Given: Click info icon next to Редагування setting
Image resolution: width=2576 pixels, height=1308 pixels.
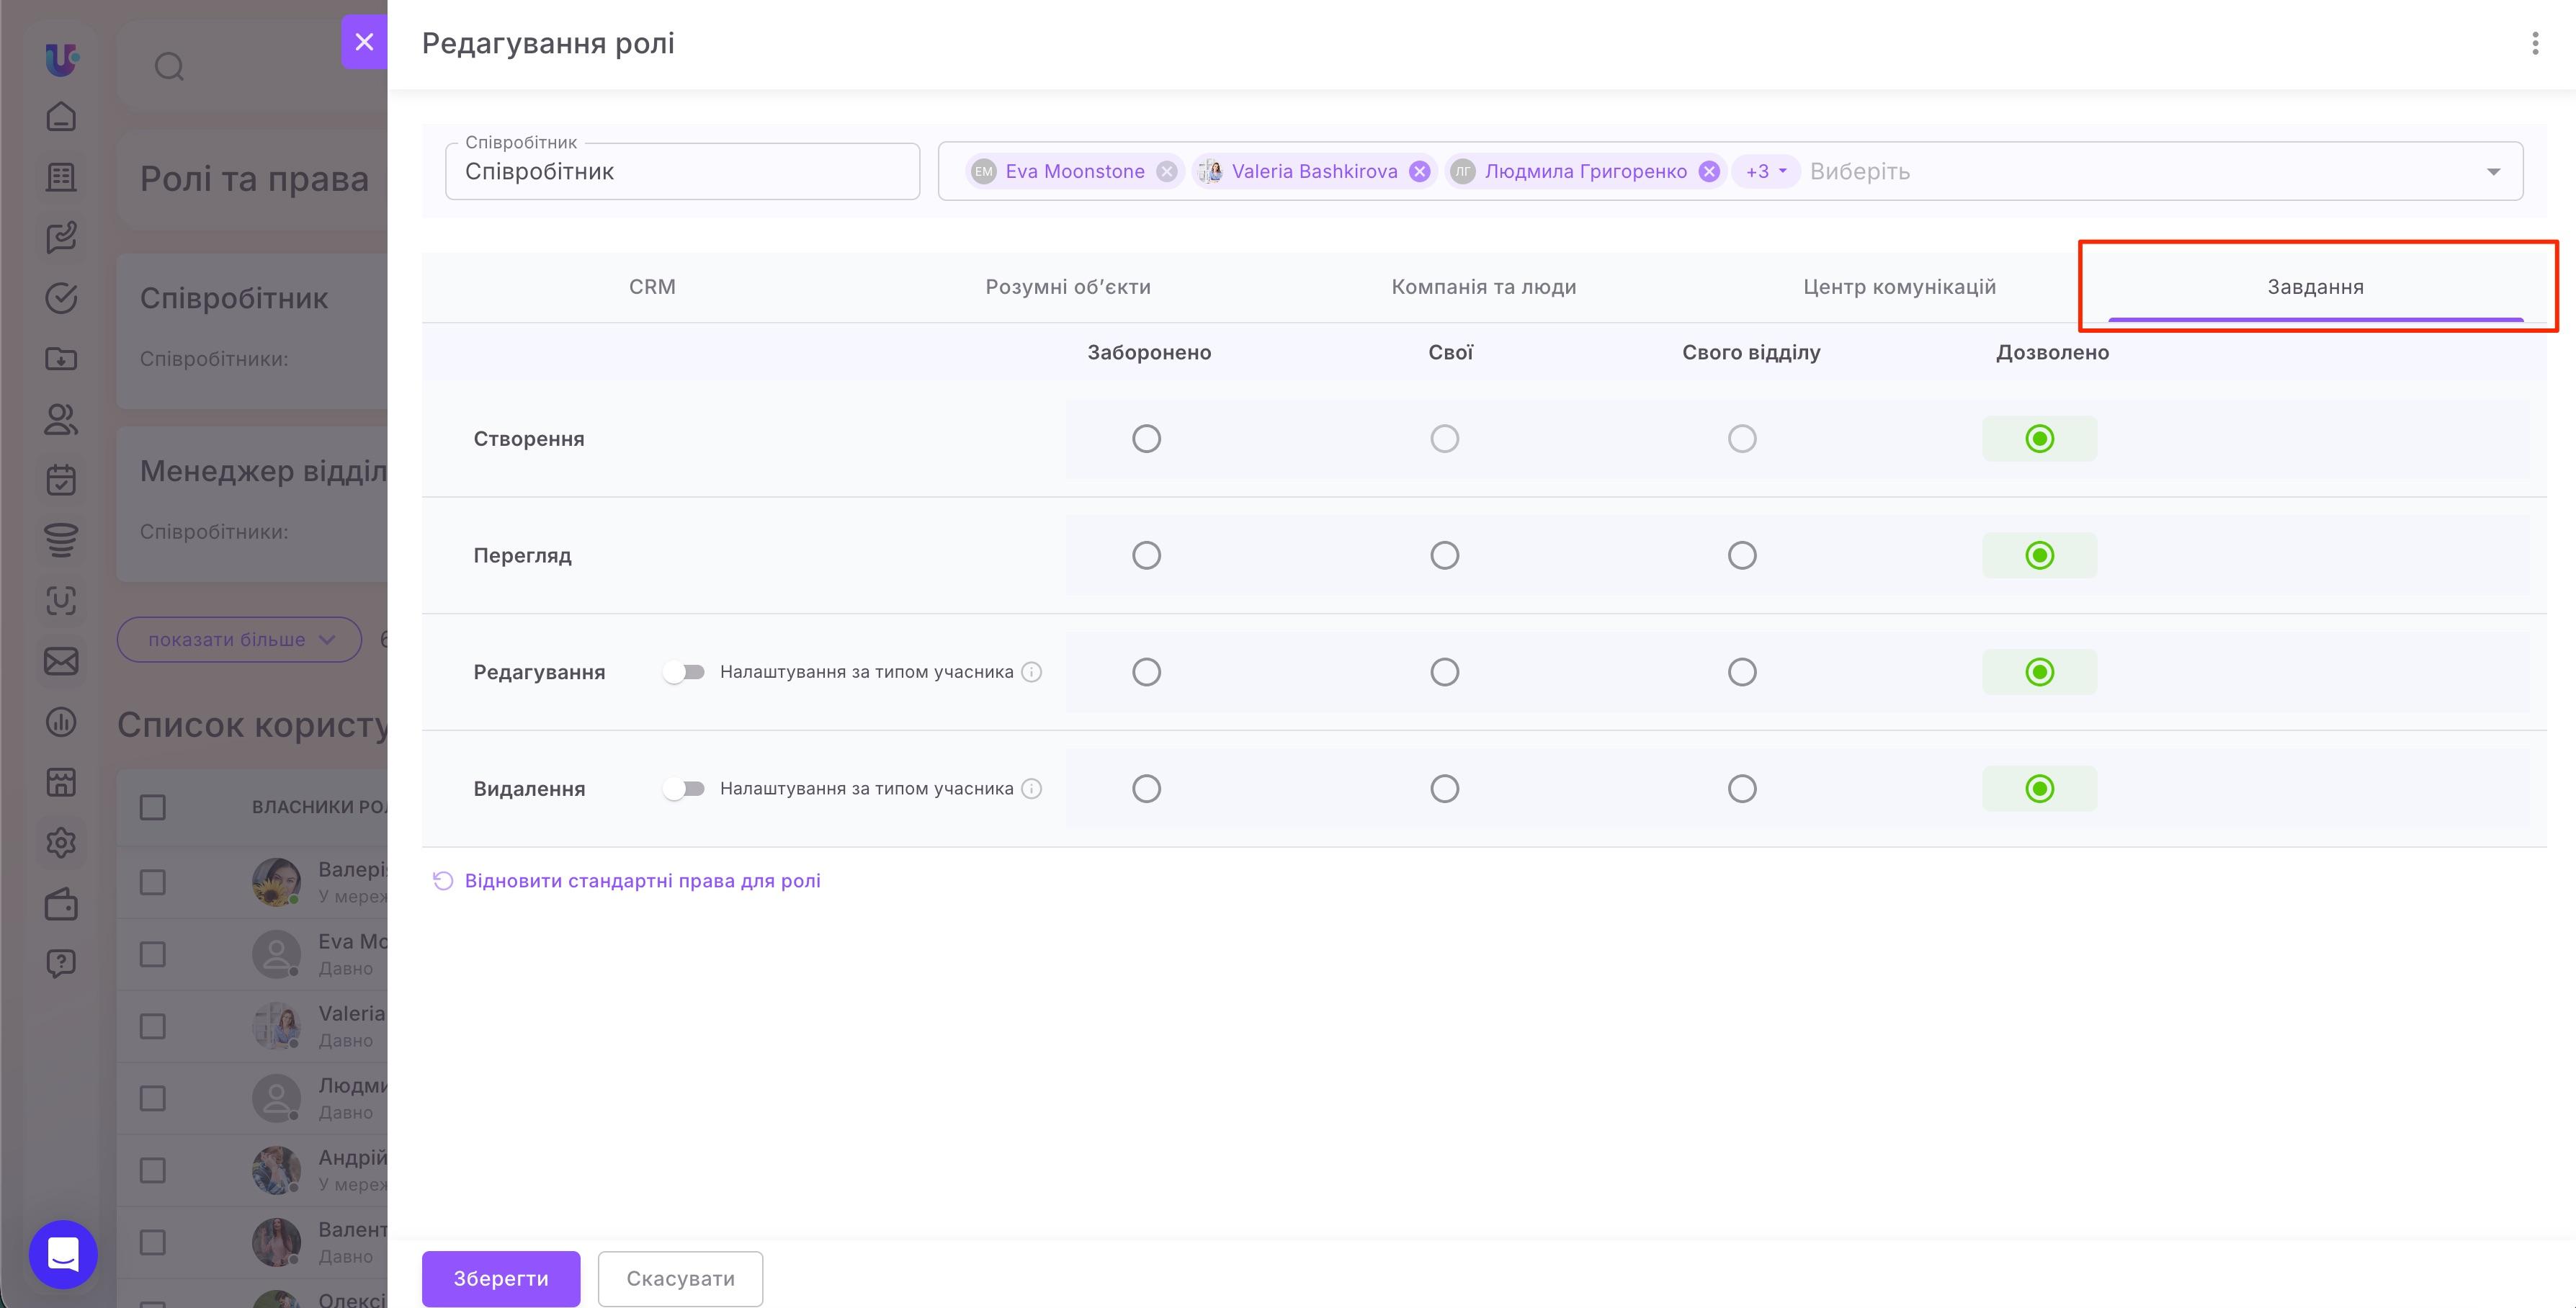Looking at the screenshot, I should click(1031, 672).
